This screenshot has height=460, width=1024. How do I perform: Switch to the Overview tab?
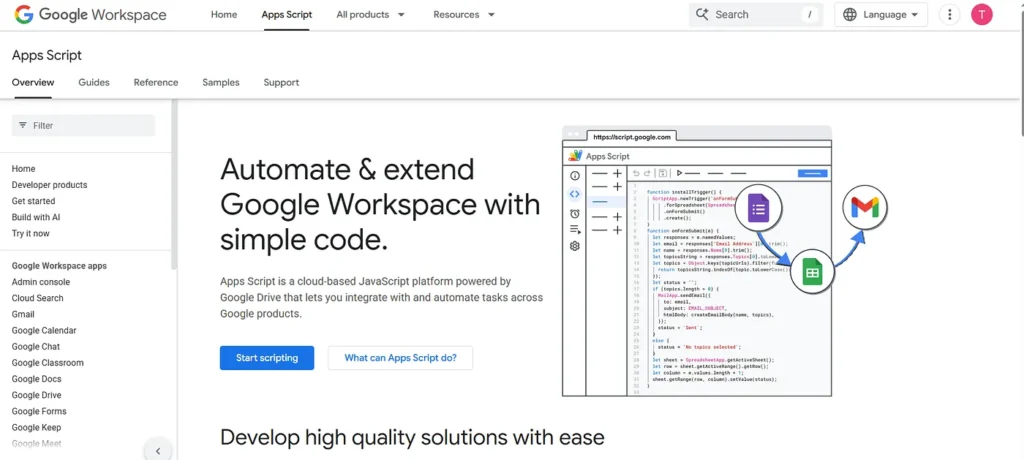point(33,82)
